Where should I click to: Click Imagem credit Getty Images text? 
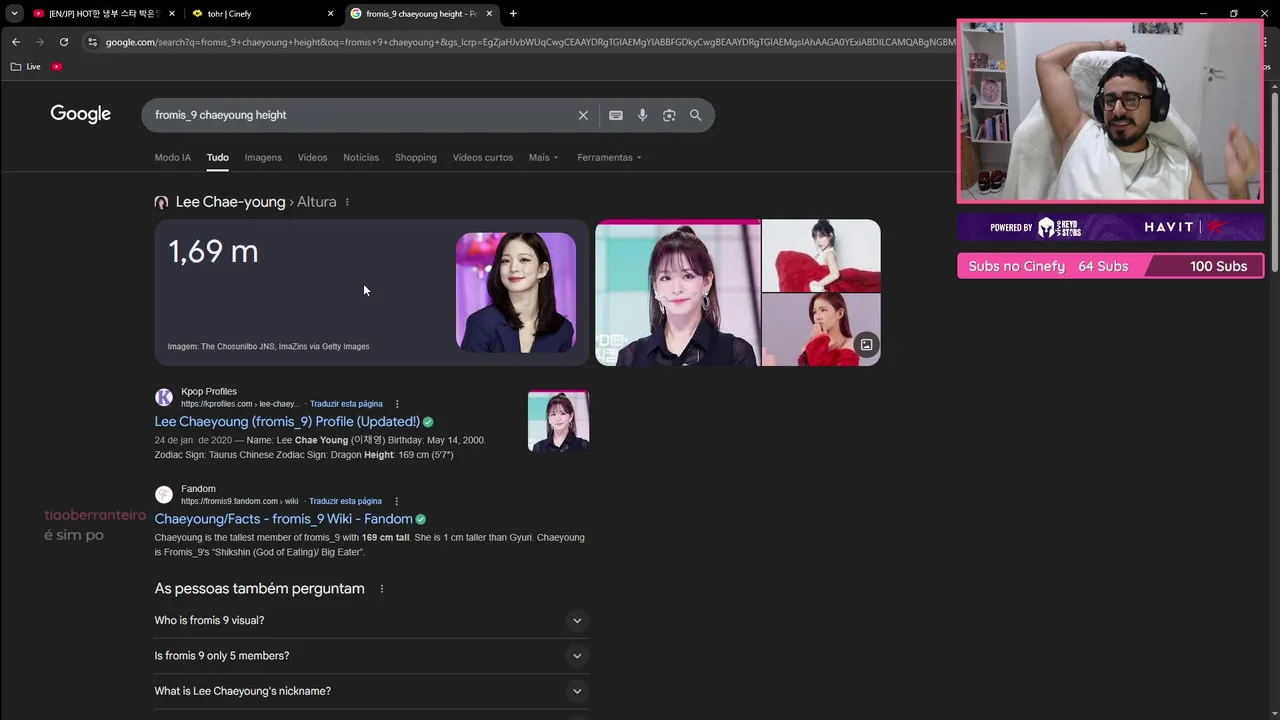(268, 347)
